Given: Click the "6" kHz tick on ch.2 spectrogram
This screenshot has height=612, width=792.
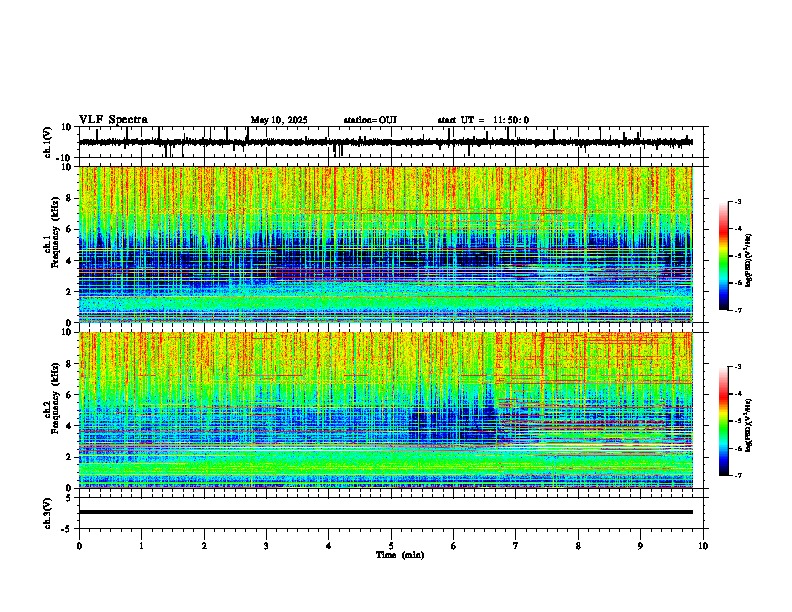Looking at the screenshot, I should coord(70,395).
